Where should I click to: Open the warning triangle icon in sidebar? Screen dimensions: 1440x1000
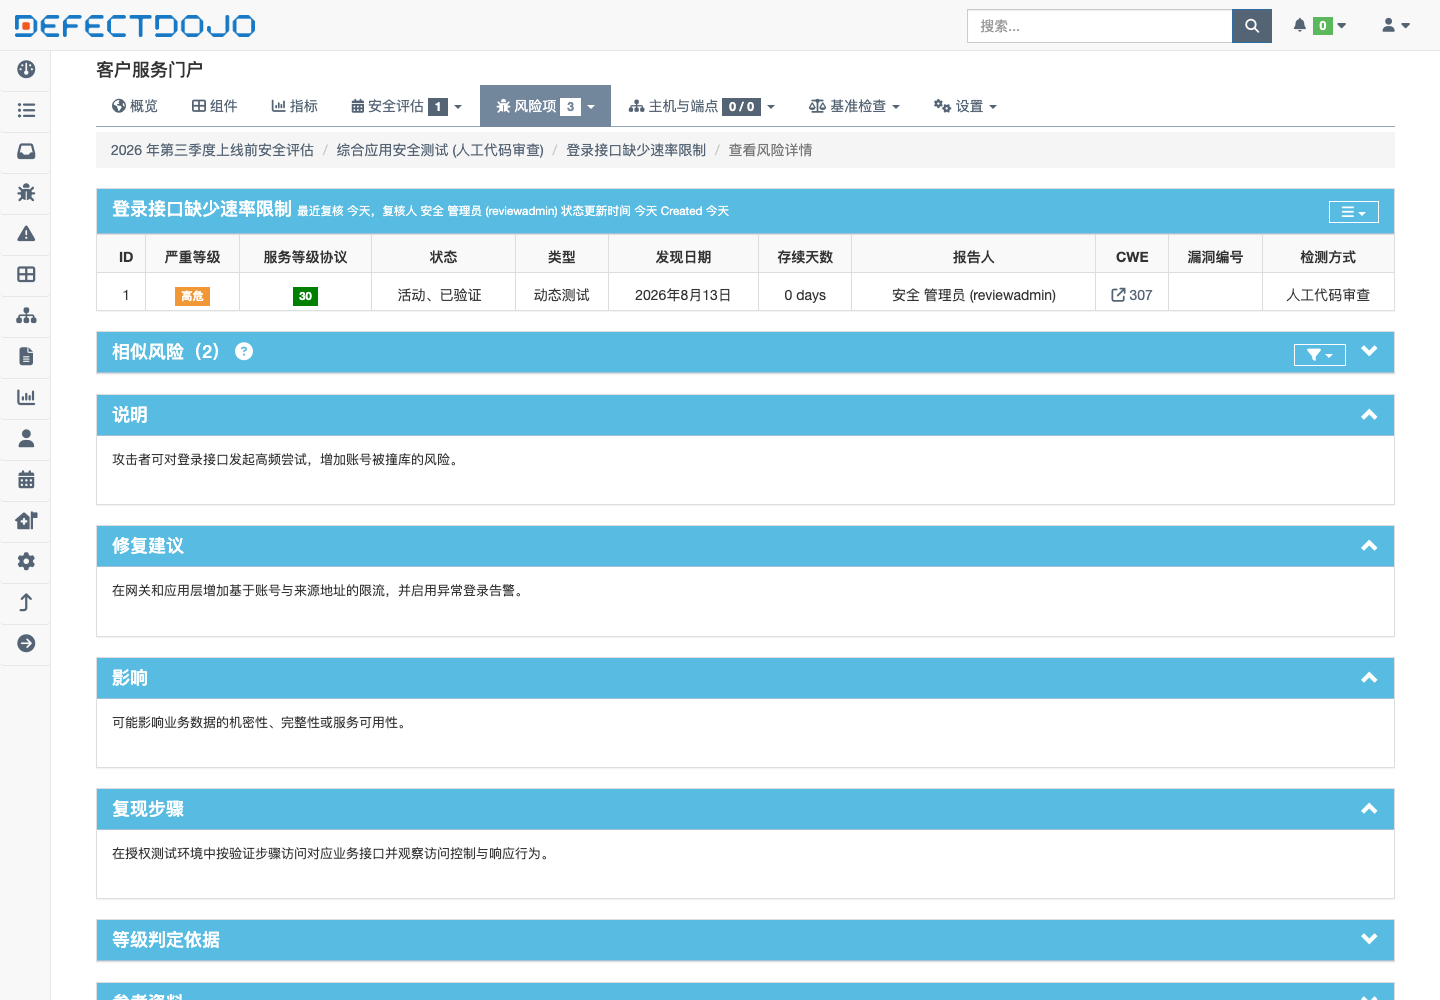click(26, 233)
